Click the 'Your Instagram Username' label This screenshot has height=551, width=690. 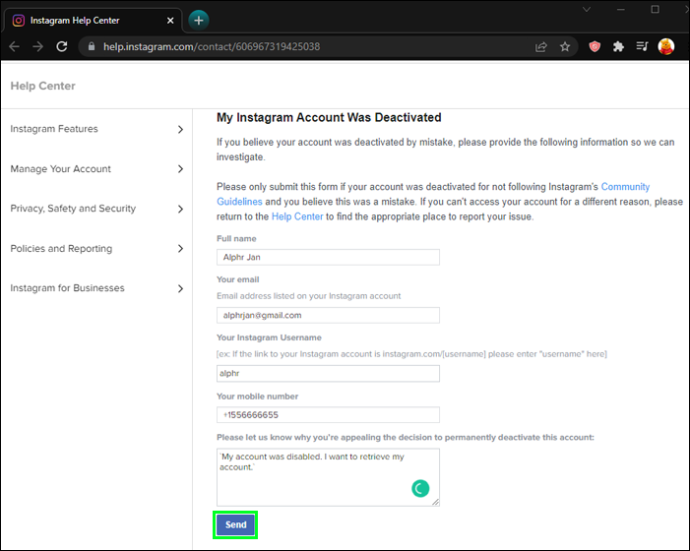click(269, 338)
